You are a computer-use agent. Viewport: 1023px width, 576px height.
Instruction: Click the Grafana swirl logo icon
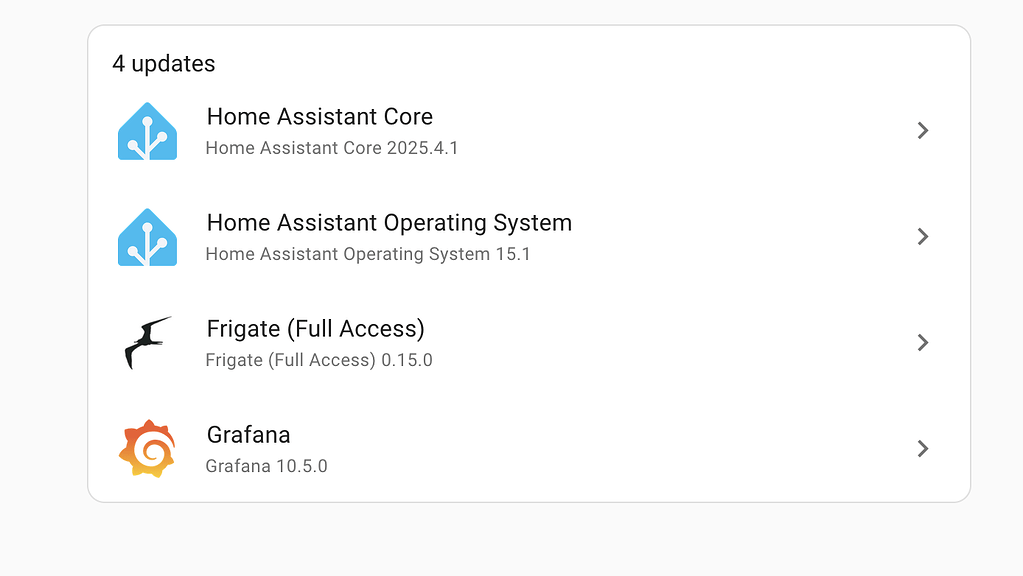tap(148, 449)
